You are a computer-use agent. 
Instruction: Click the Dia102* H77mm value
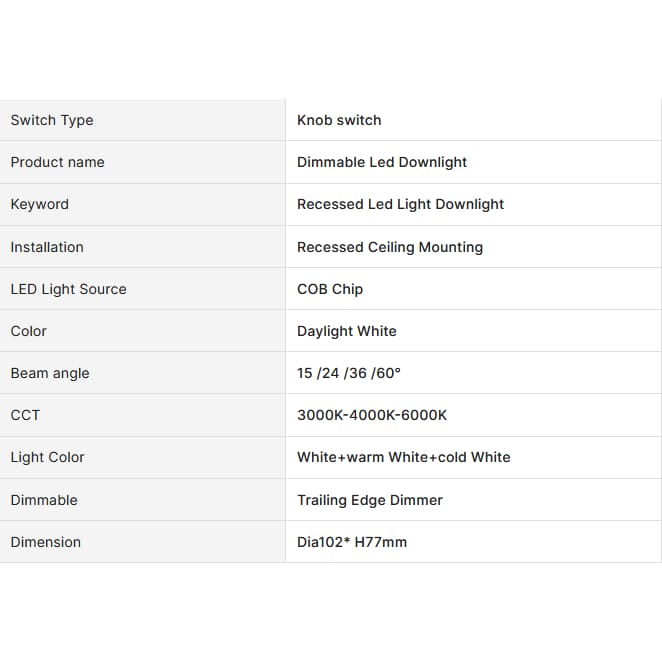352,542
